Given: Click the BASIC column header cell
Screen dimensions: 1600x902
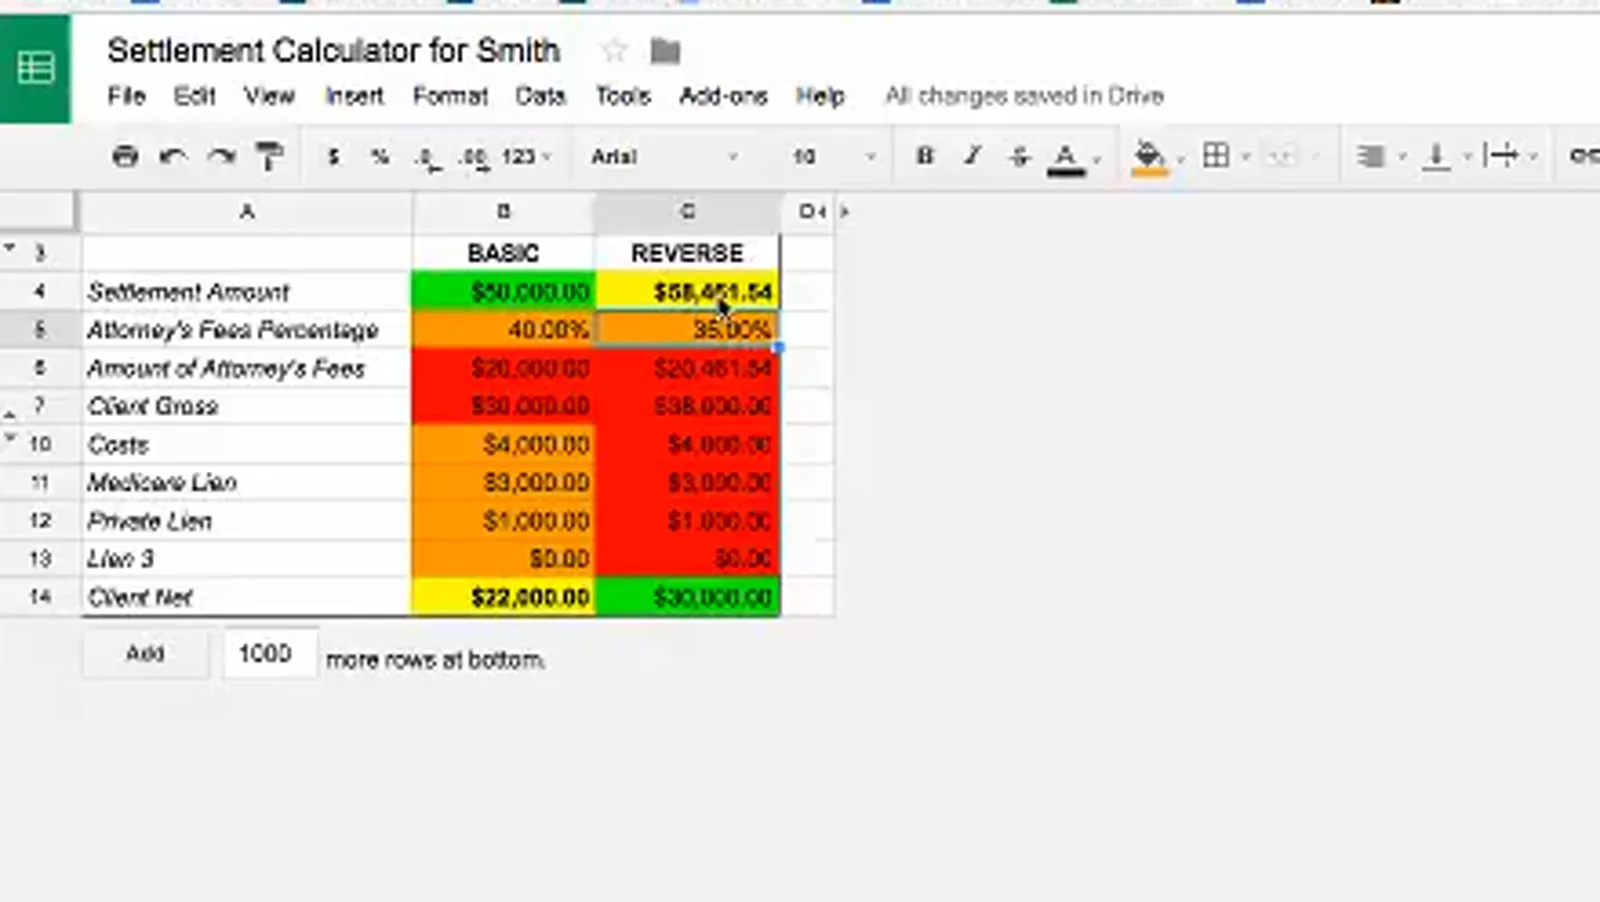Looking at the screenshot, I should pyautogui.click(x=503, y=253).
